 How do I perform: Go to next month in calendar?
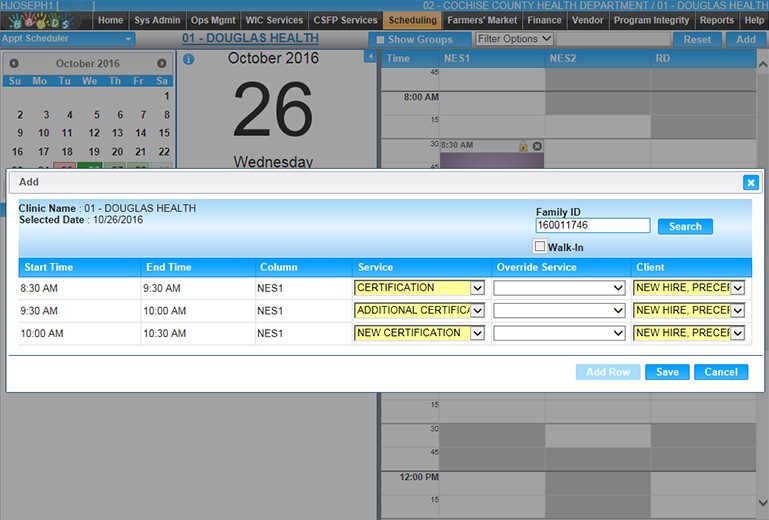(162, 63)
